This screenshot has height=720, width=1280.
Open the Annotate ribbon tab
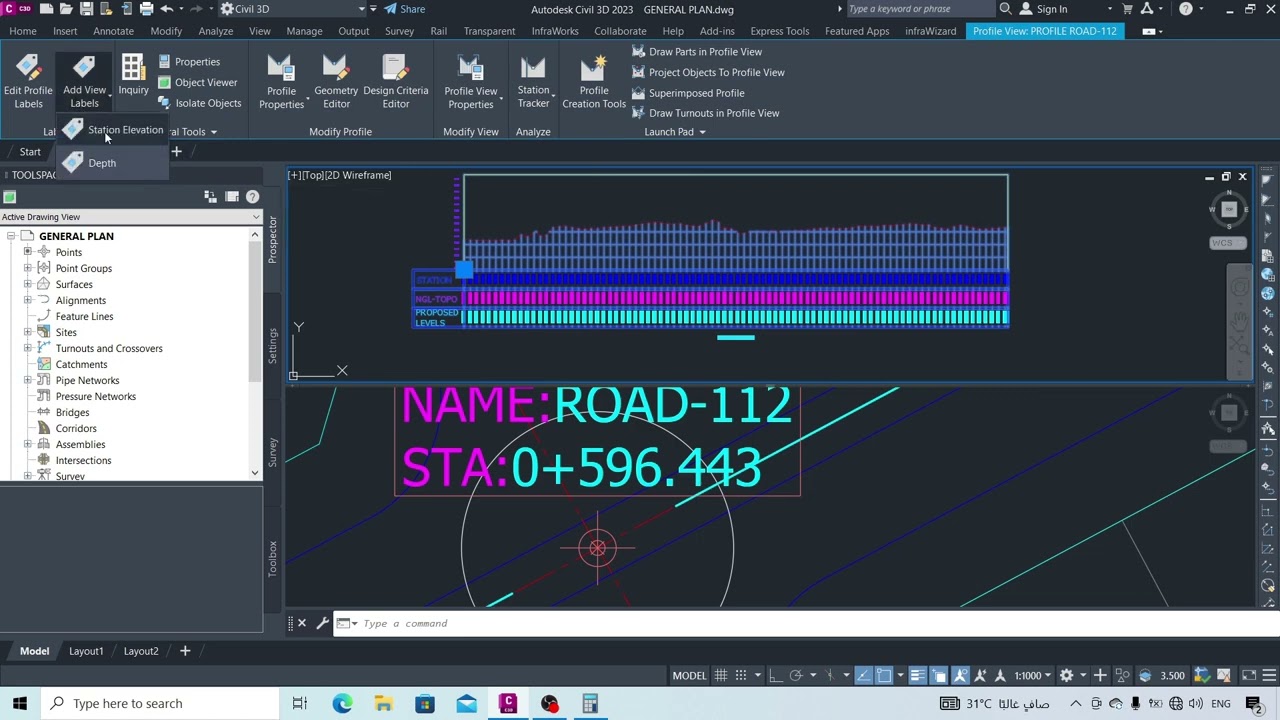click(113, 31)
